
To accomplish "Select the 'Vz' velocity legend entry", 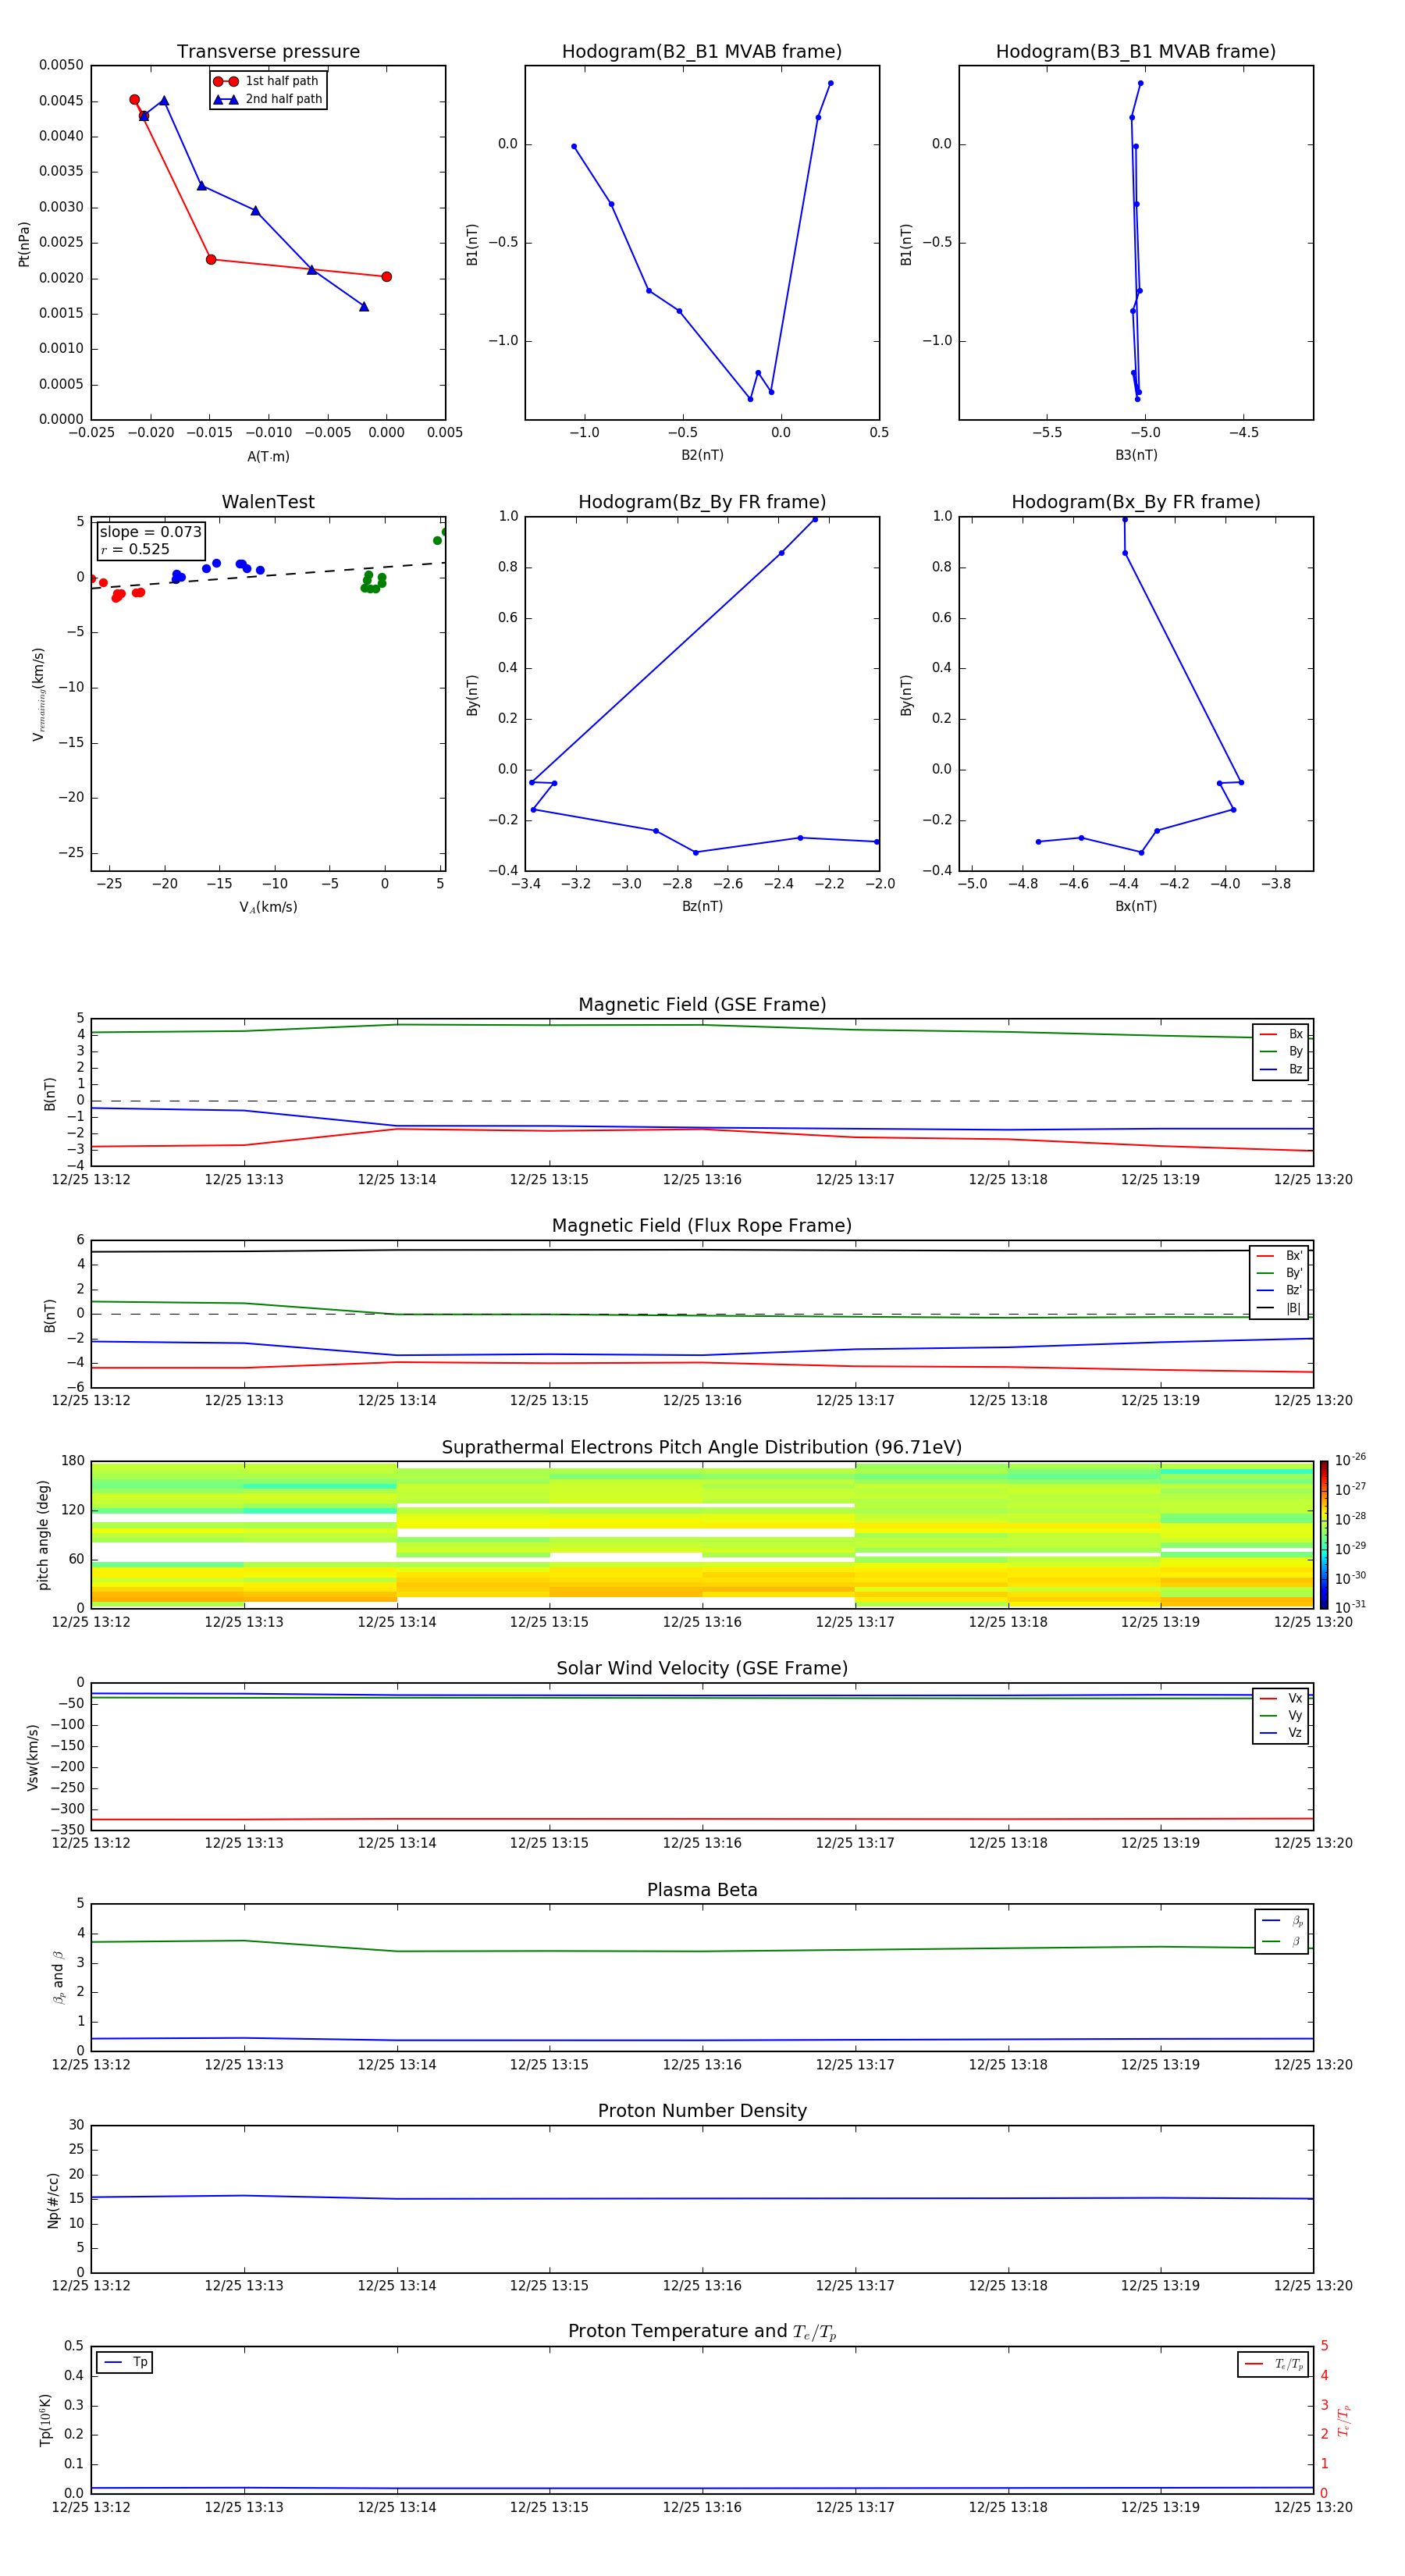I will click(x=1281, y=1732).
